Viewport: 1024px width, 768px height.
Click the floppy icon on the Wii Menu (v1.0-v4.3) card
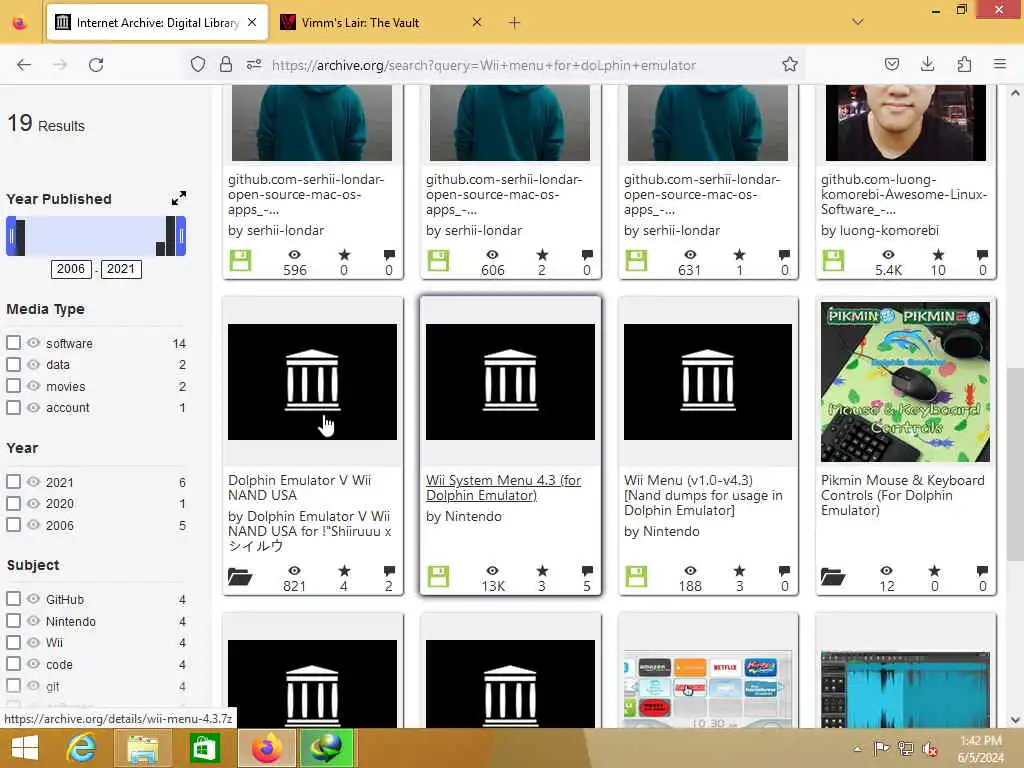point(636,577)
